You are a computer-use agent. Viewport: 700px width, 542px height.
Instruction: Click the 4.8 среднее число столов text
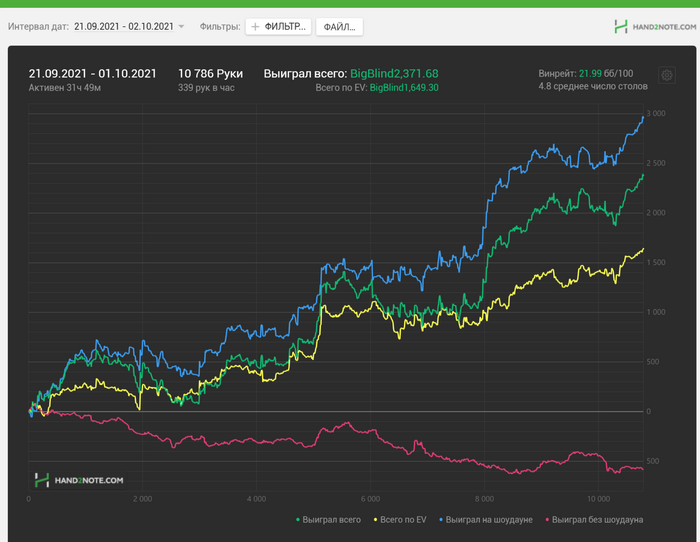(593, 86)
